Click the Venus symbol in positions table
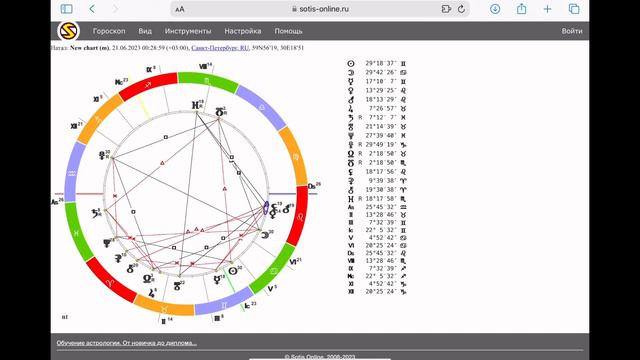Screen dimensions: 640x360 [351, 91]
